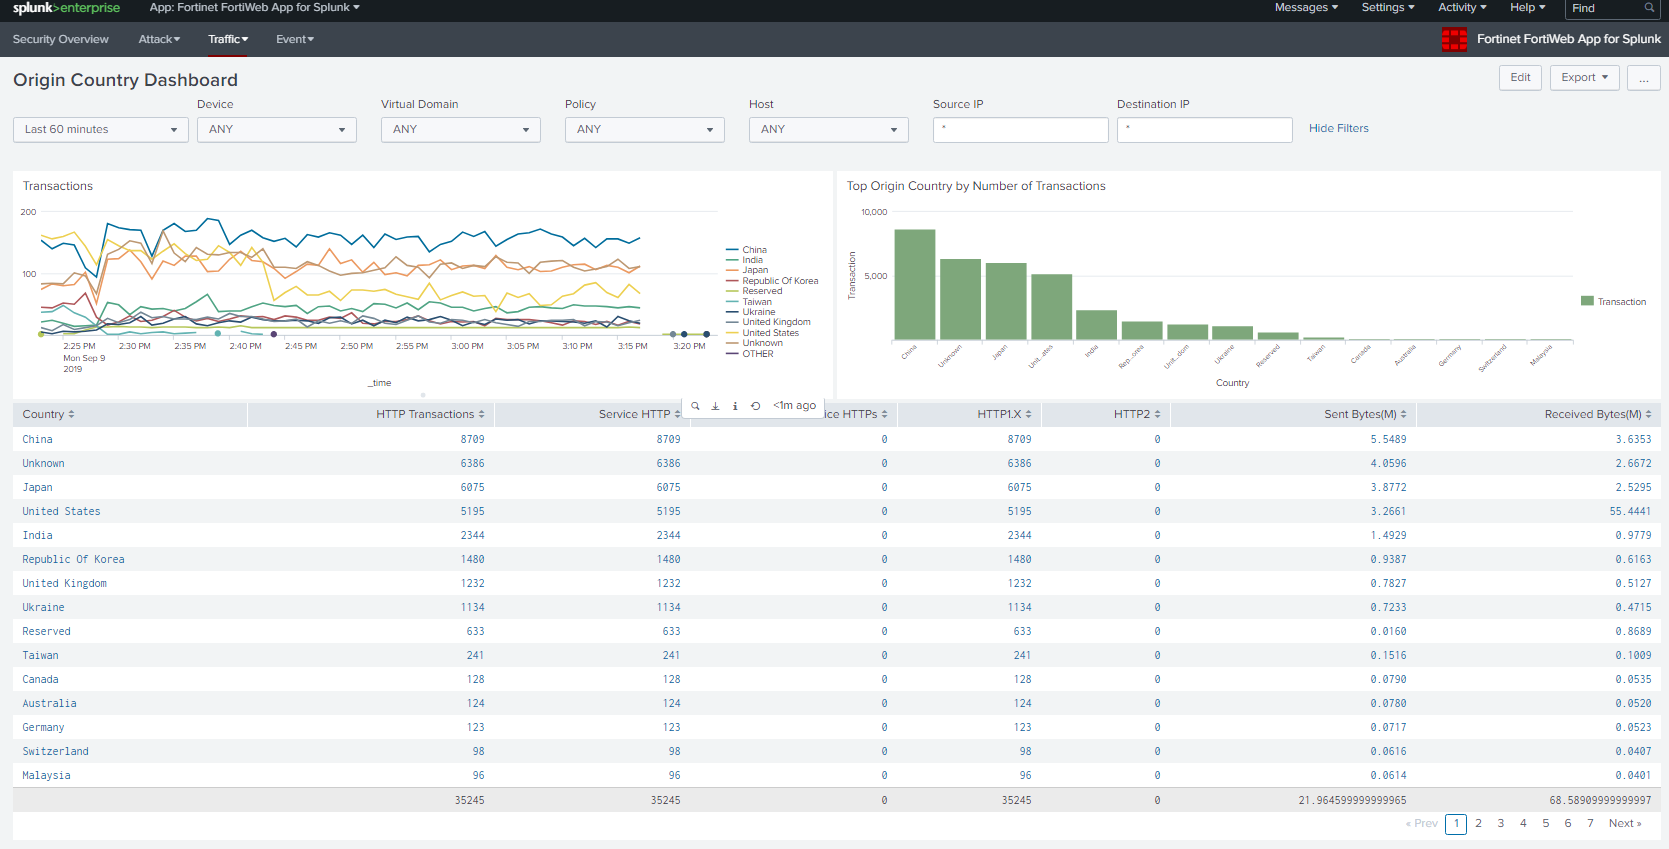Screen dimensions: 1669x849
Task: Open the Traffic menu
Action: point(228,39)
